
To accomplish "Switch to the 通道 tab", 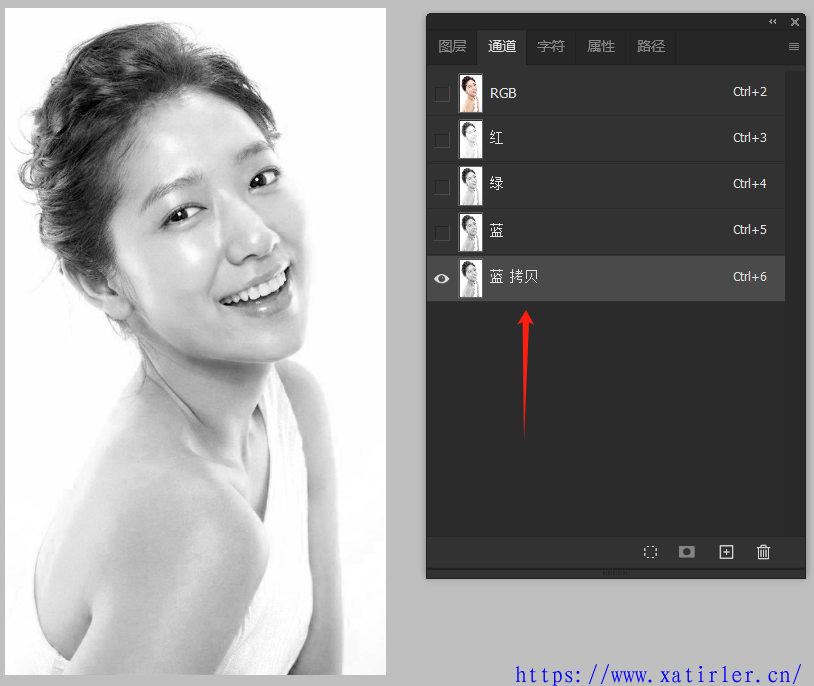I will pyautogui.click(x=502, y=46).
